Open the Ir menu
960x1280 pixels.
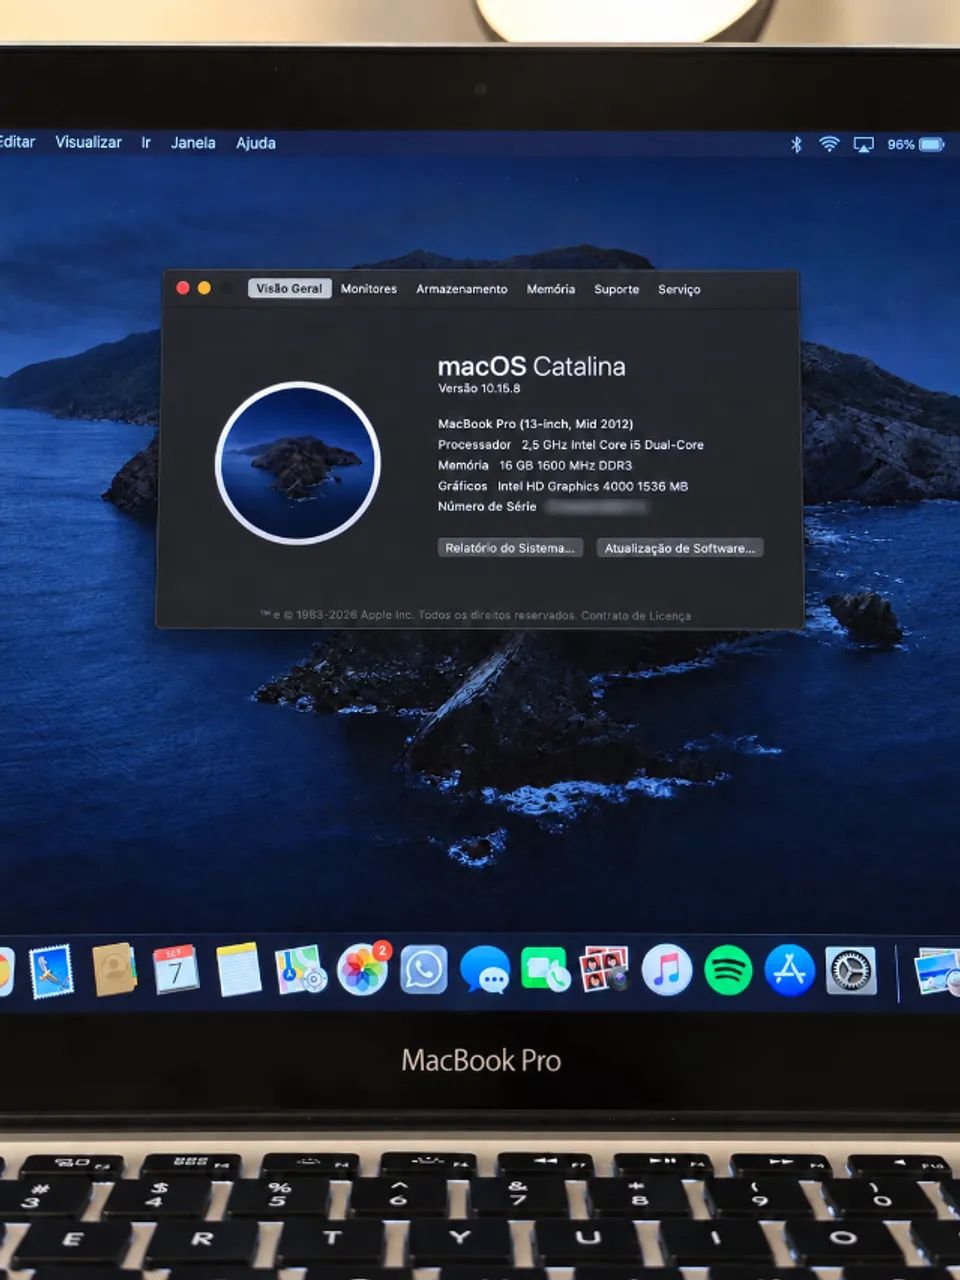(x=146, y=143)
